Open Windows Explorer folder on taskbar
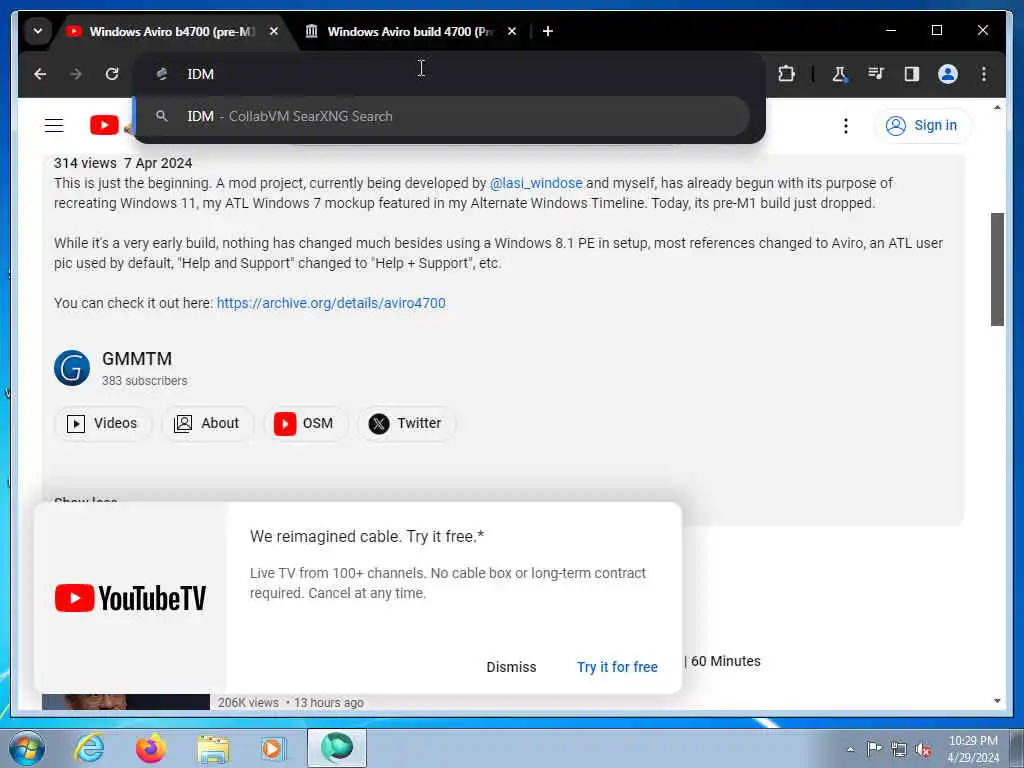Viewport: 1024px width, 768px height. [214, 748]
